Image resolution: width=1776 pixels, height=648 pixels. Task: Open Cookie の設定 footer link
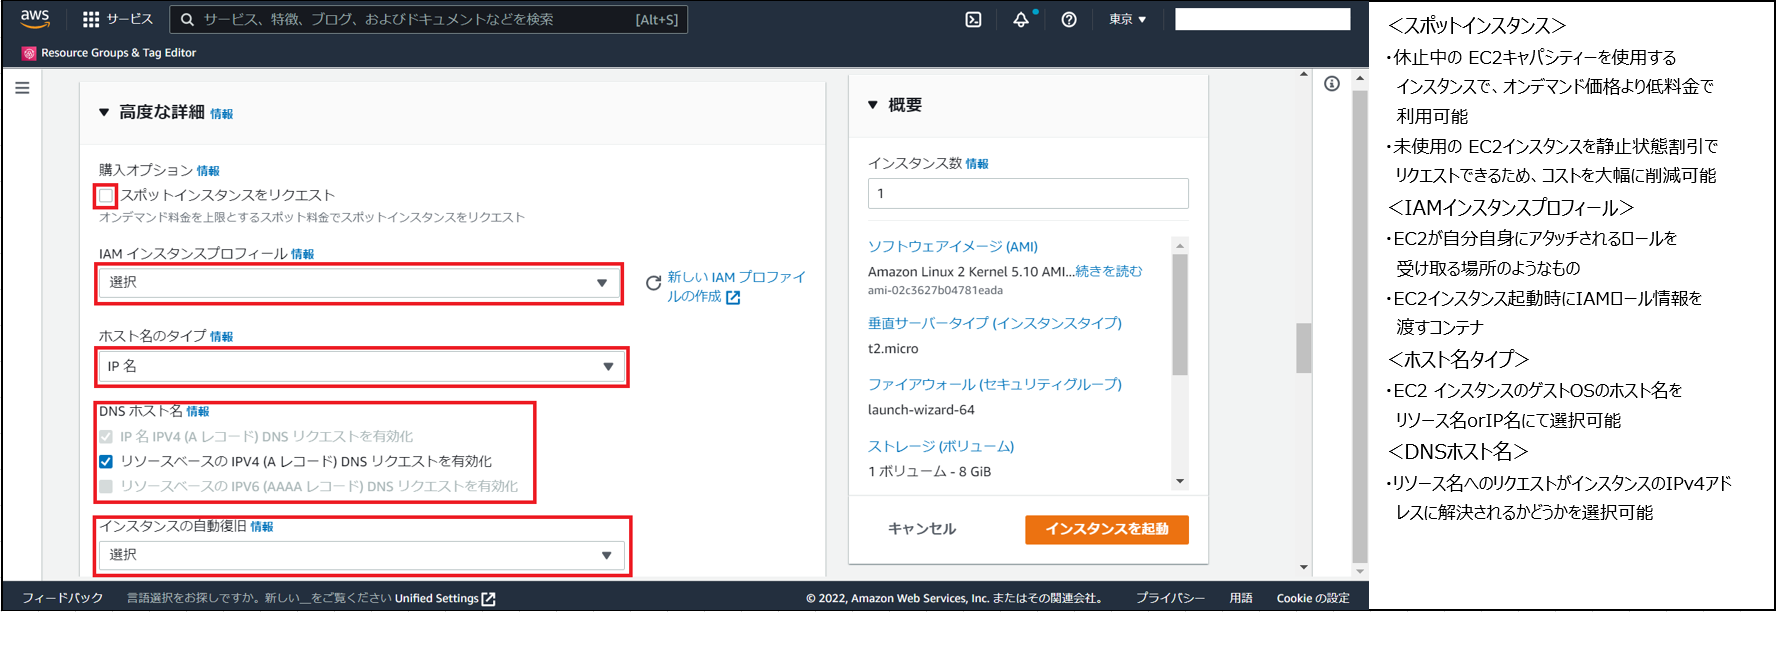tap(1313, 598)
